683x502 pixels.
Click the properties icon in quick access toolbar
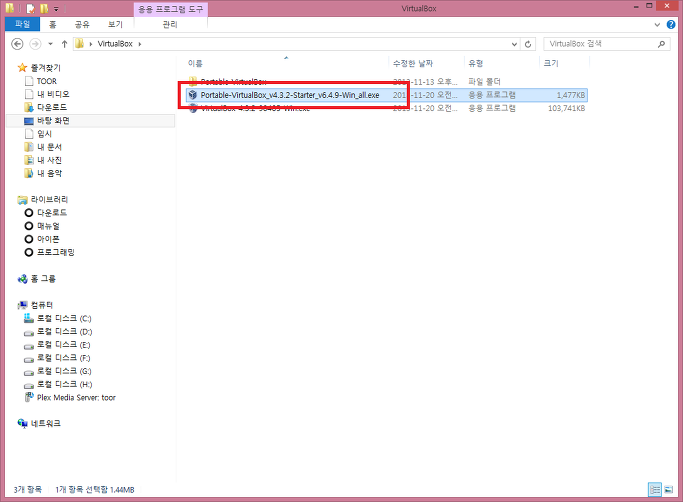tap(30, 8)
